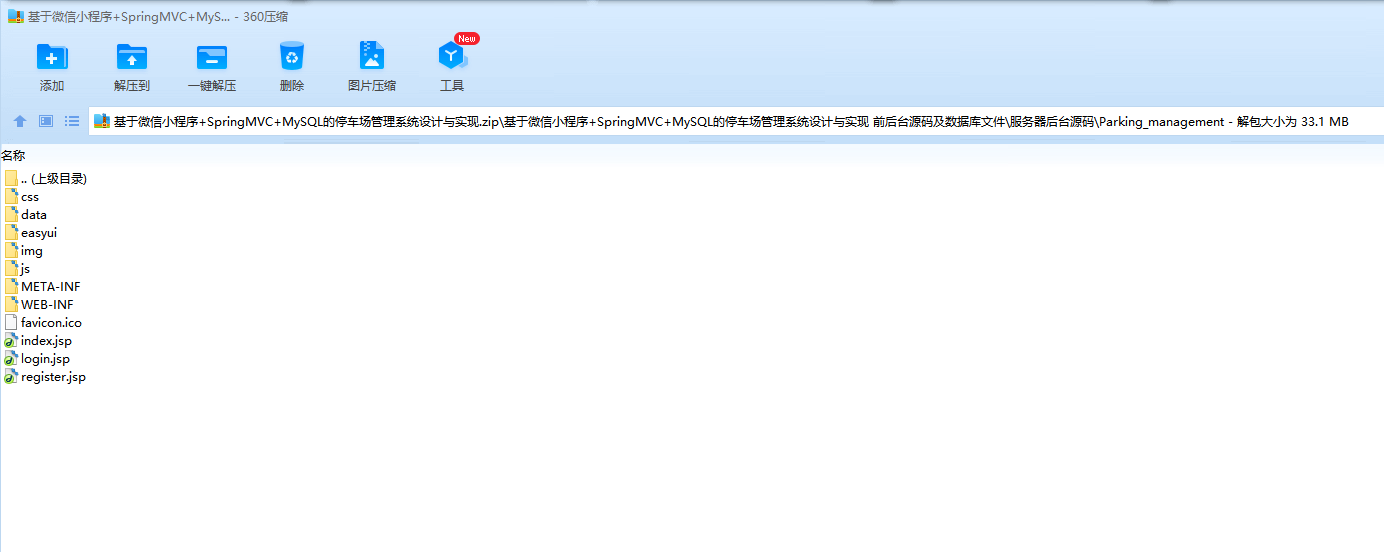Click the archive icon in the path bar

point(102,122)
